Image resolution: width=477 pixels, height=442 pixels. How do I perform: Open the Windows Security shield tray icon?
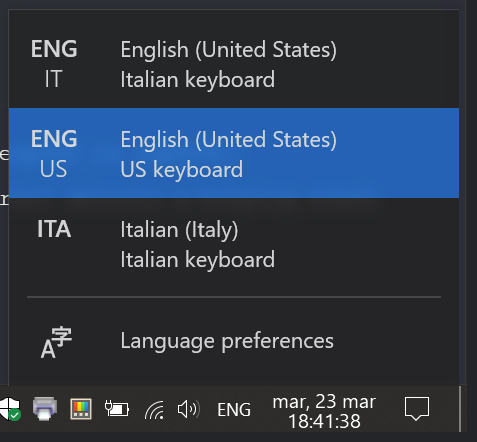point(10,409)
